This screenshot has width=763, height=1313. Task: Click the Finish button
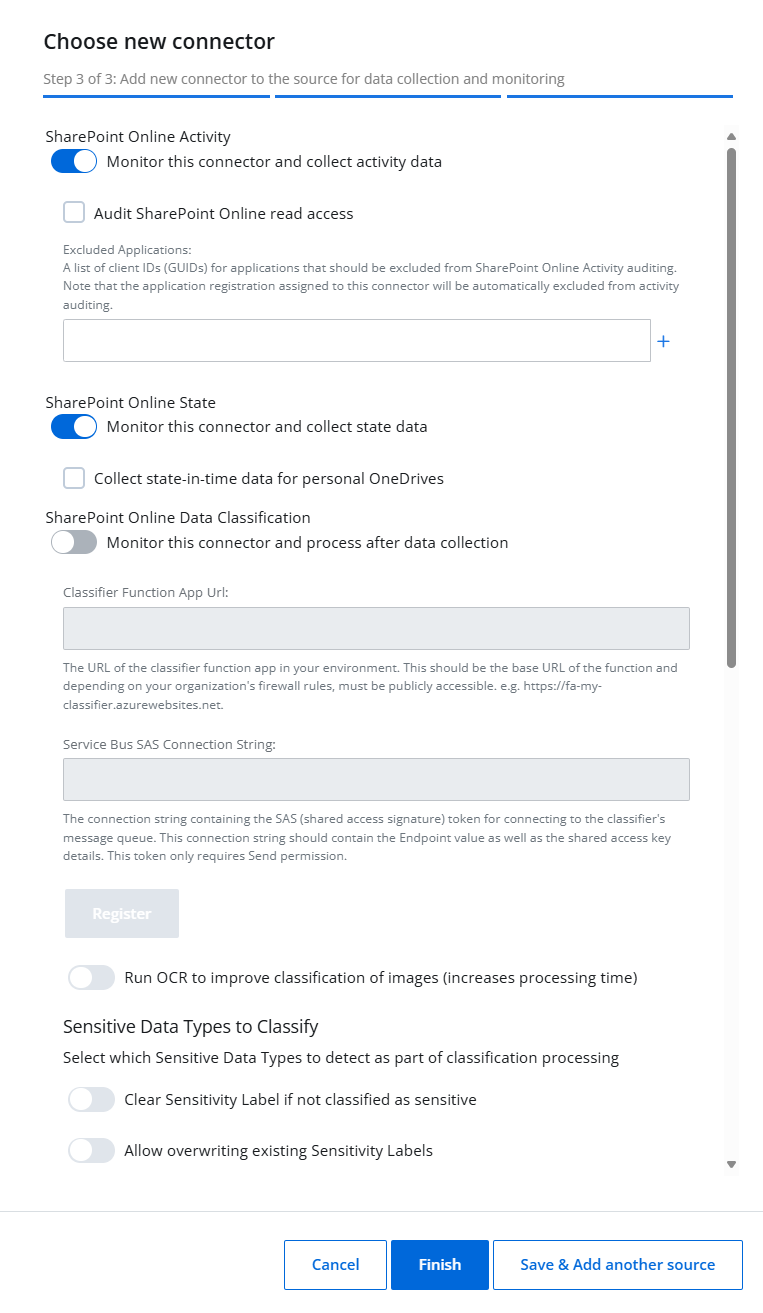[x=439, y=1264]
